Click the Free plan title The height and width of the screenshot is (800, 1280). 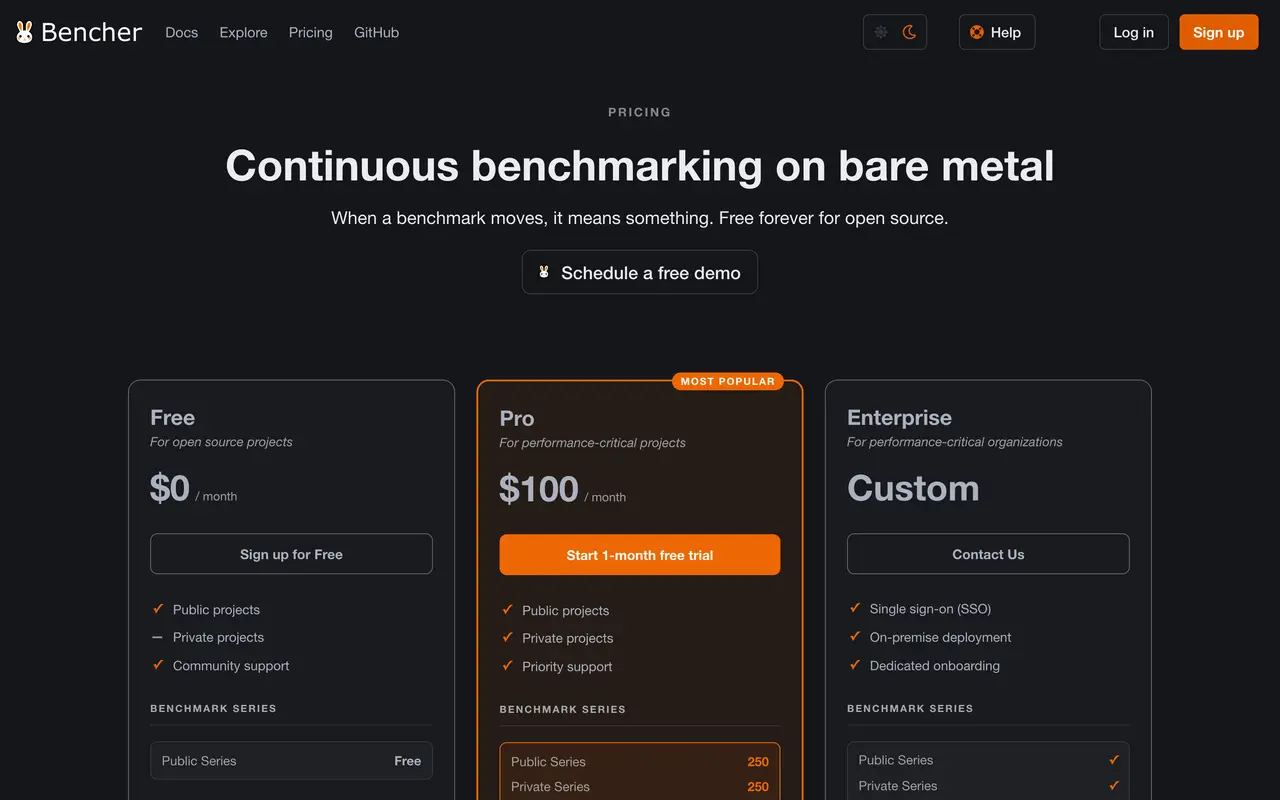tap(173, 417)
